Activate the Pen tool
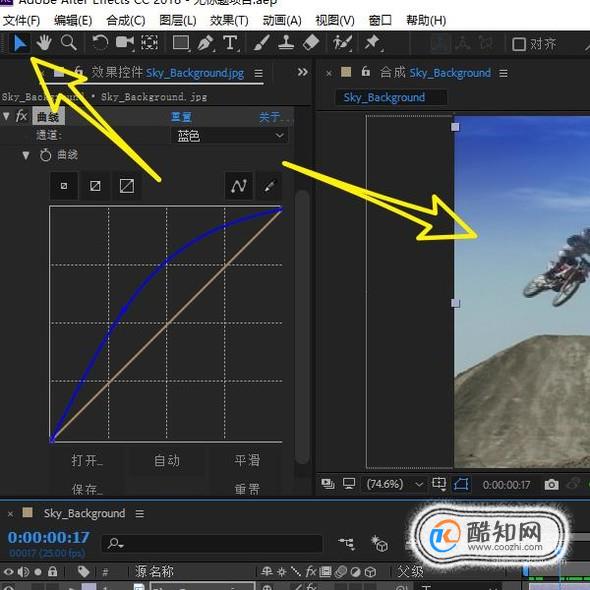590x590 pixels. click(x=205, y=43)
